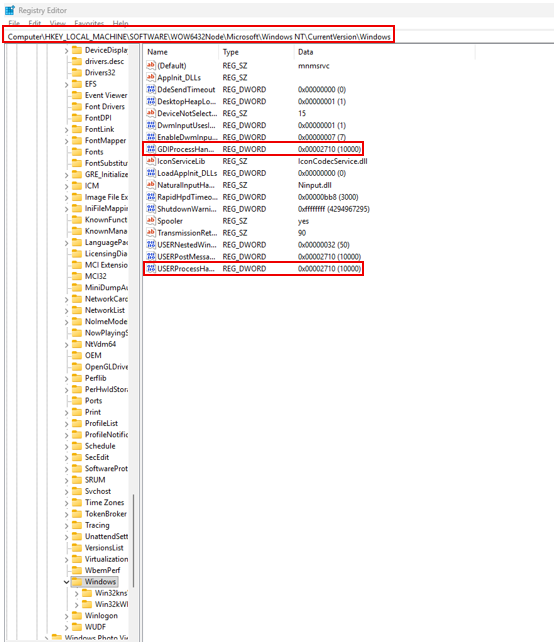Click the registry path address bar
The width and height of the screenshot is (559, 642).
coord(199,36)
